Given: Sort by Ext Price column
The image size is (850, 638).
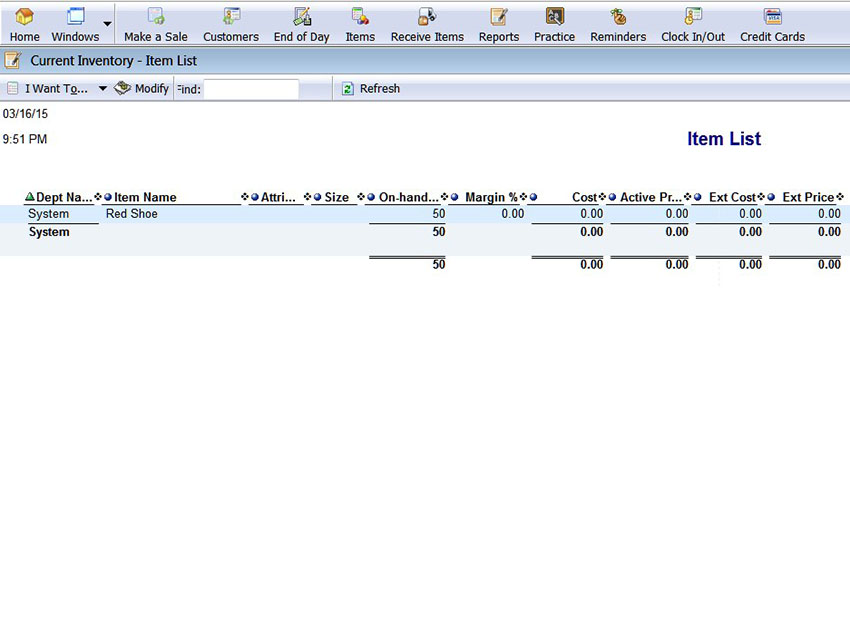Looking at the screenshot, I should point(808,197).
